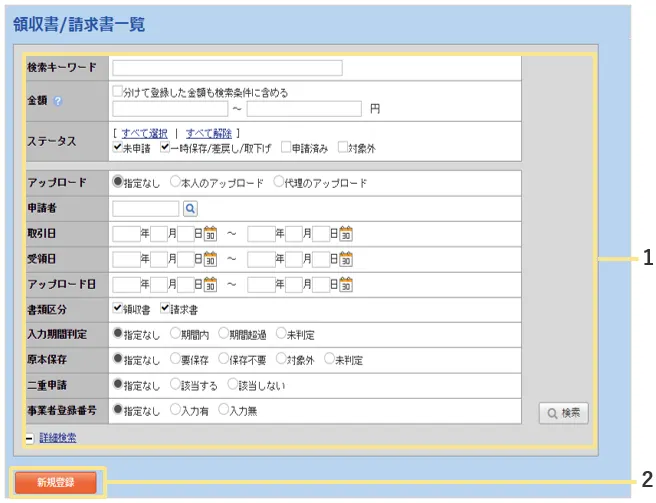The height and width of the screenshot is (503, 656).
Task: Click the すべて選択 link
Action: (144, 133)
